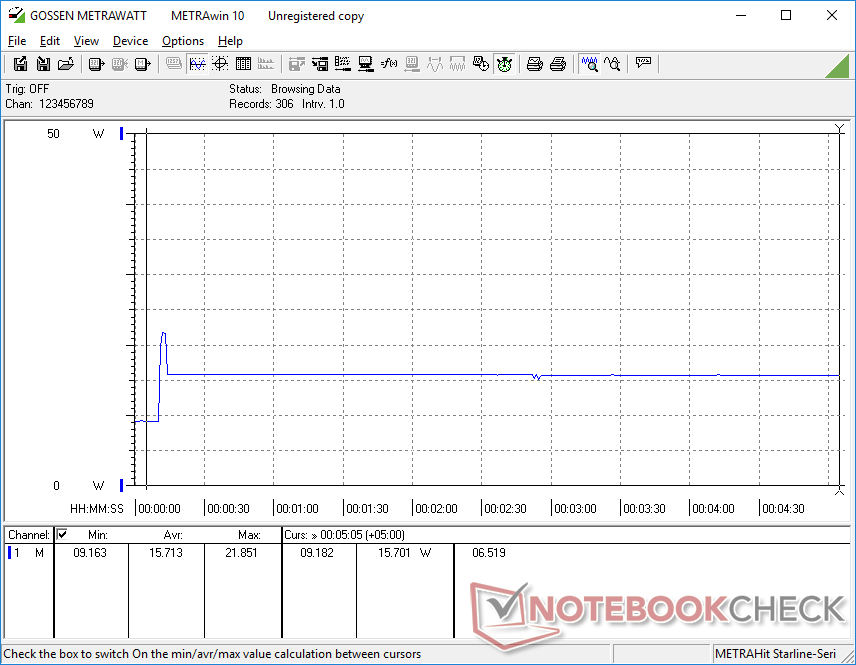The height and width of the screenshot is (665, 856).
Task: Click the second save disk icon in toolbar
Action: pos(43,64)
